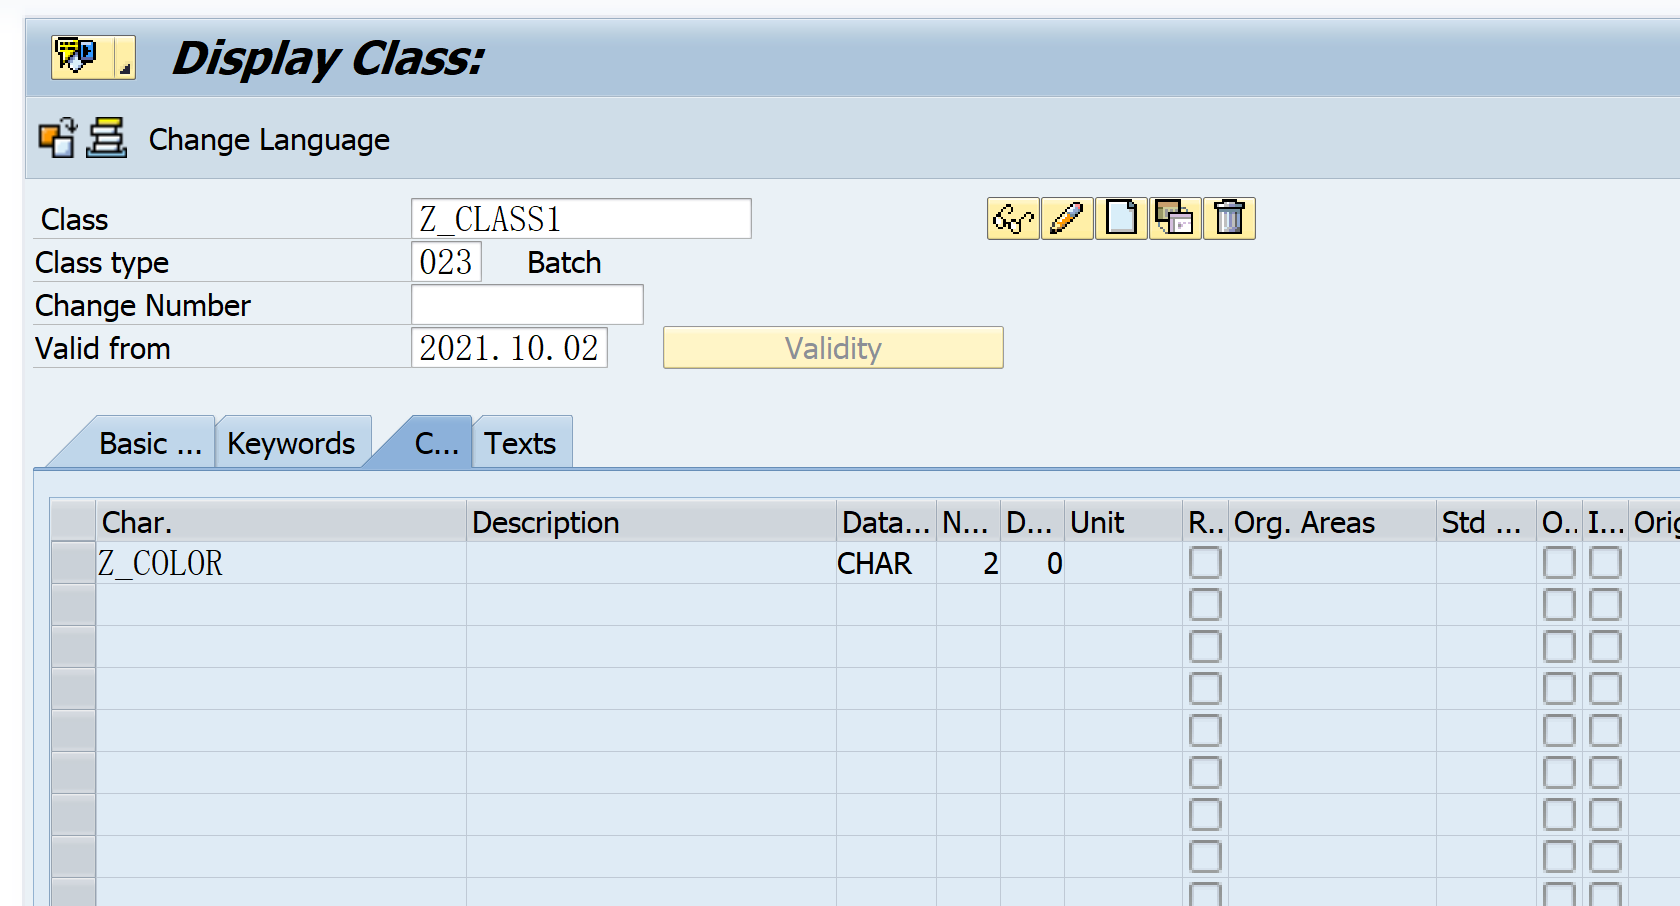
Task: Check the I checkbox on the second row
Action: (x=1605, y=604)
